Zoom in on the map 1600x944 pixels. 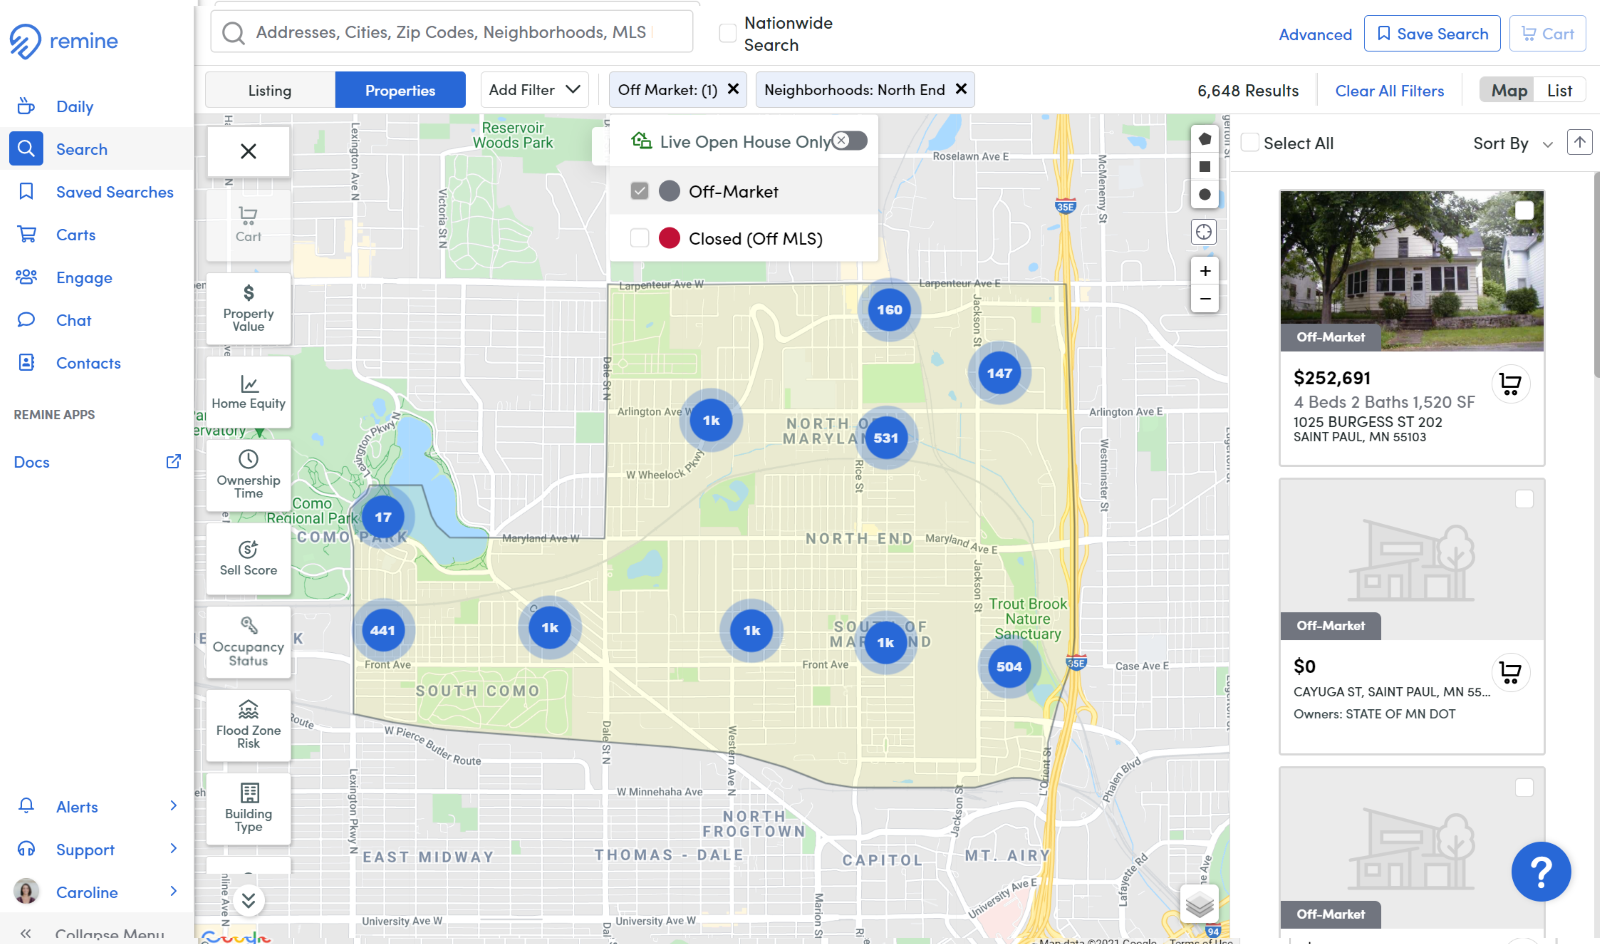point(1205,271)
